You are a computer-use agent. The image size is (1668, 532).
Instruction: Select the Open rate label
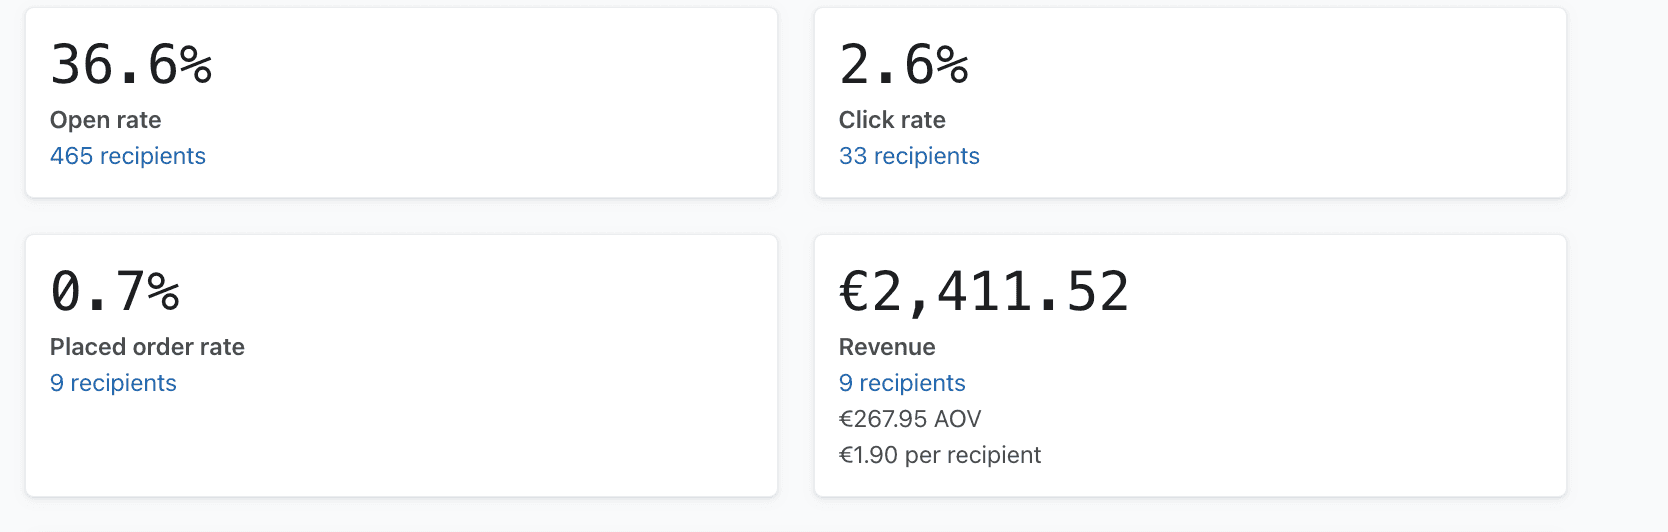tap(106, 120)
